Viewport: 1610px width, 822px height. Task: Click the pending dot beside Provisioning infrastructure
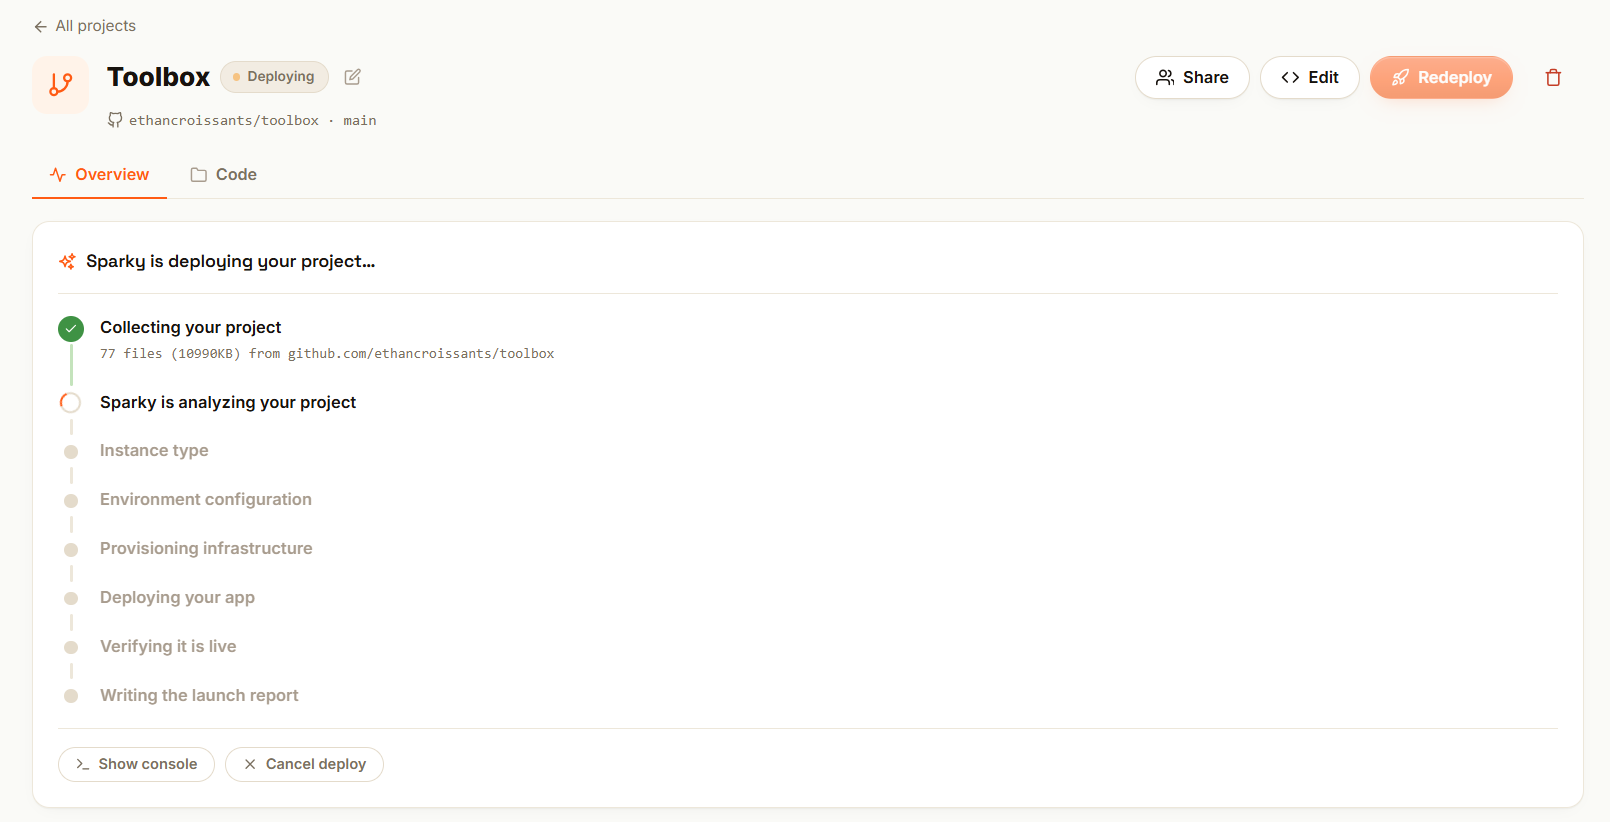click(71, 550)
